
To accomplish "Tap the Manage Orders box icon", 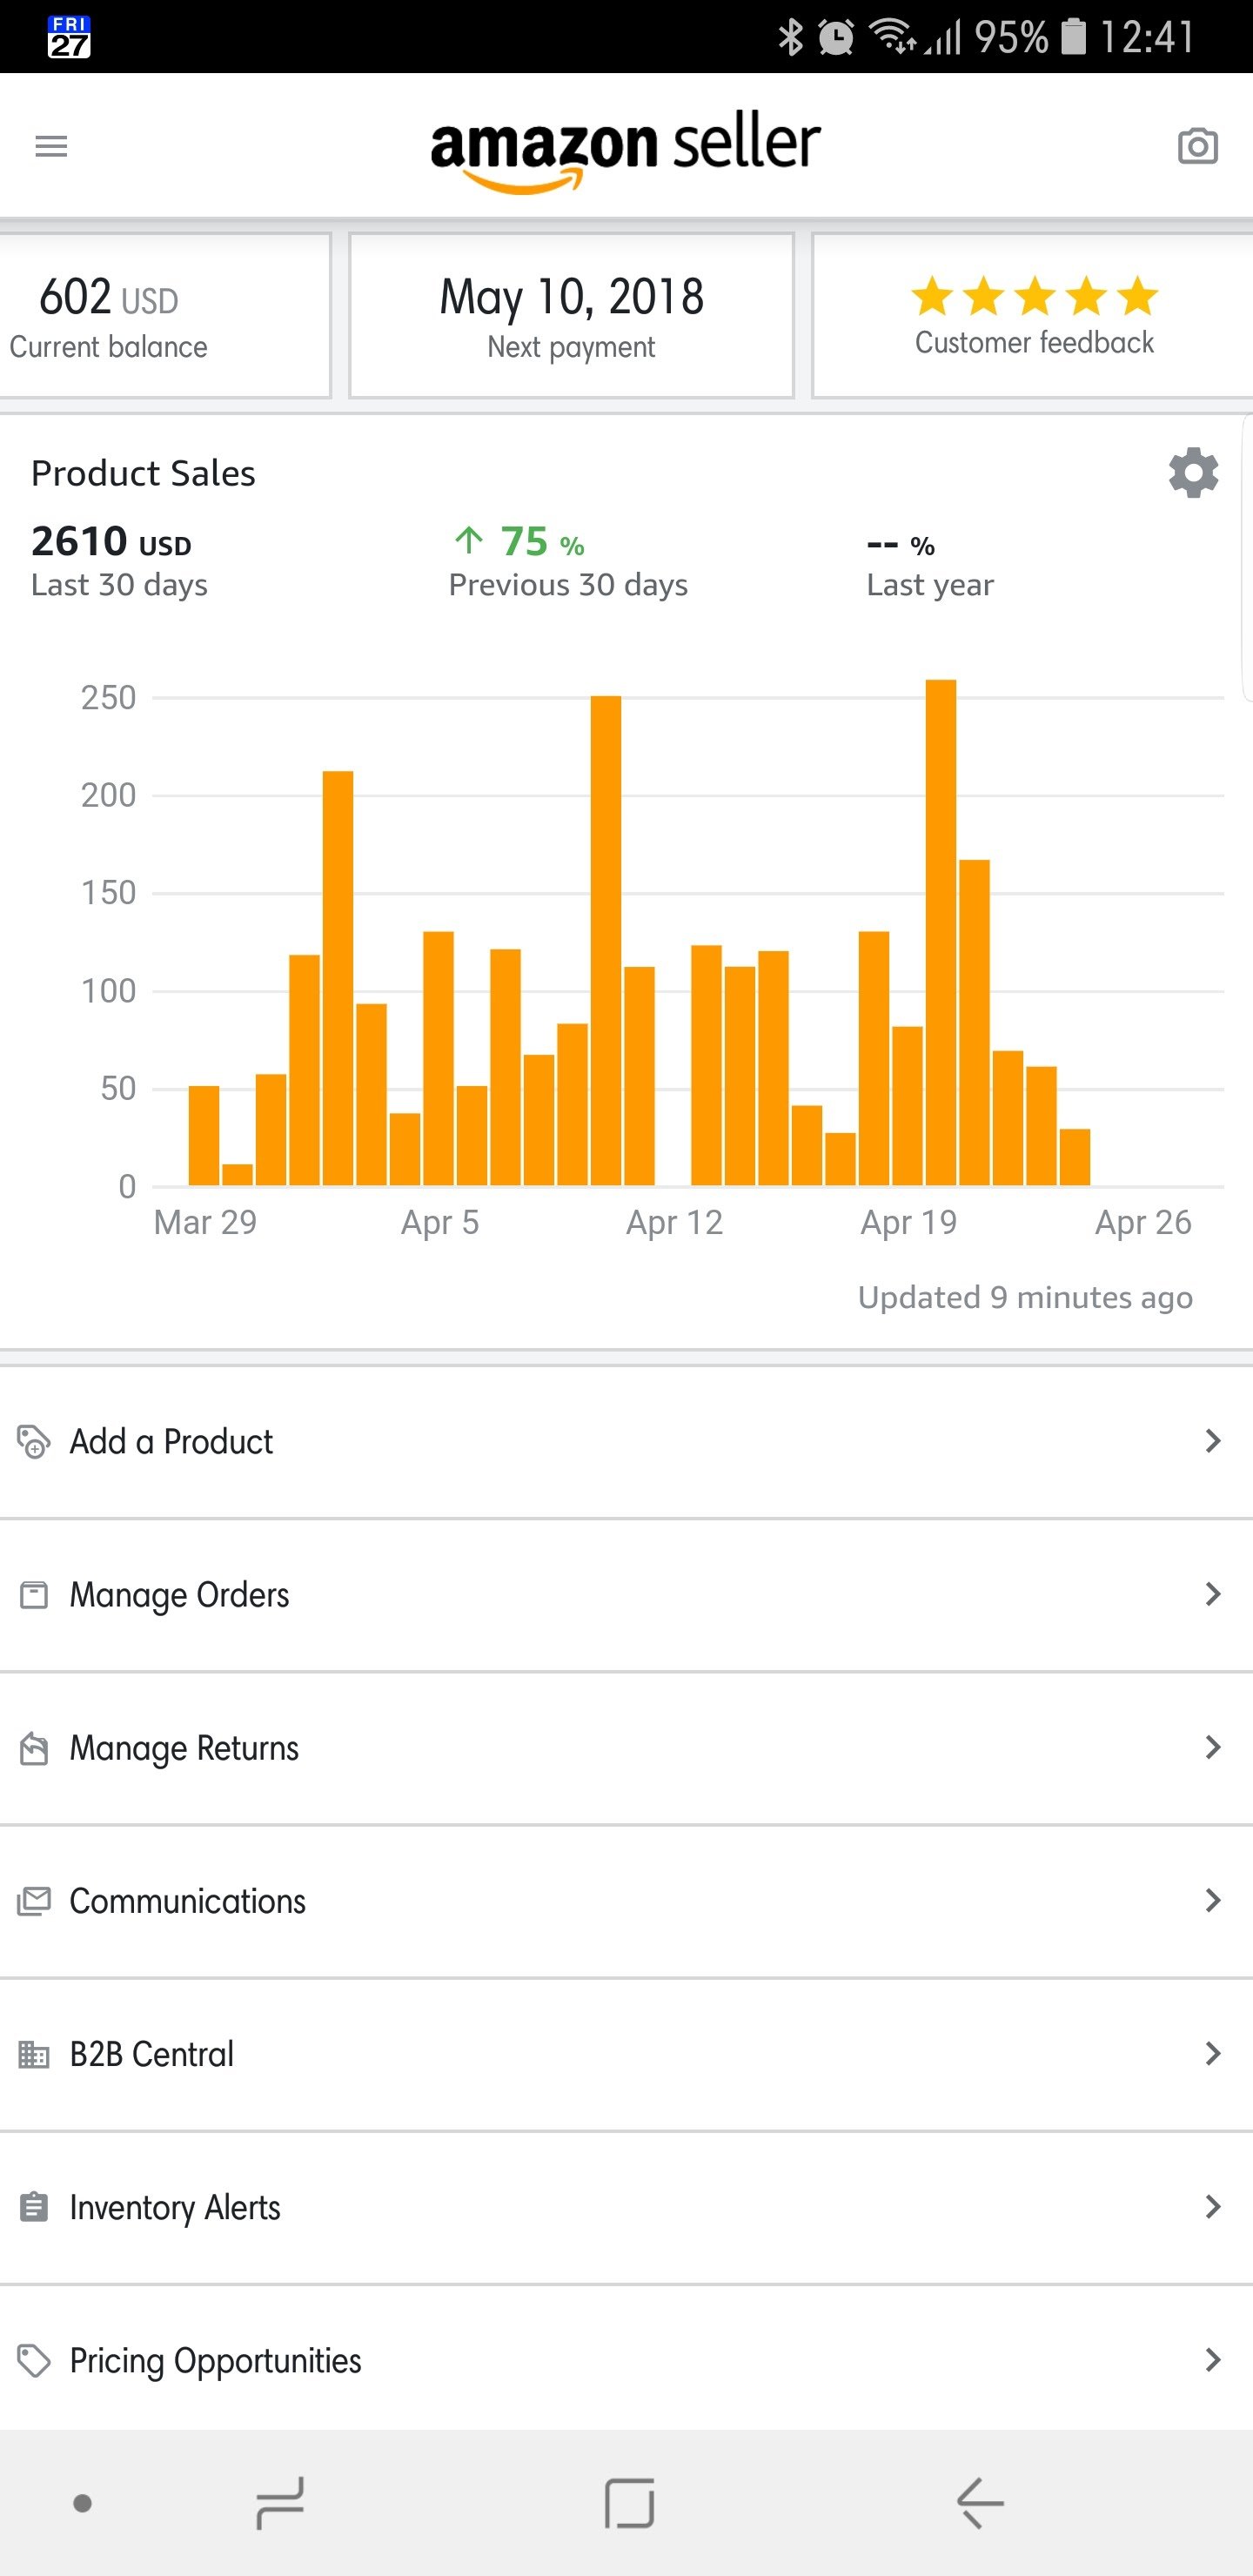I will (x=33, y=1594).
